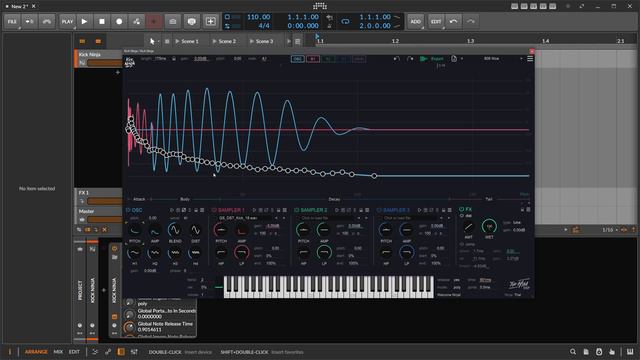Click the Kick Ninja redo icon
This screenshot has height=360, width=640.
pos(410,59)
